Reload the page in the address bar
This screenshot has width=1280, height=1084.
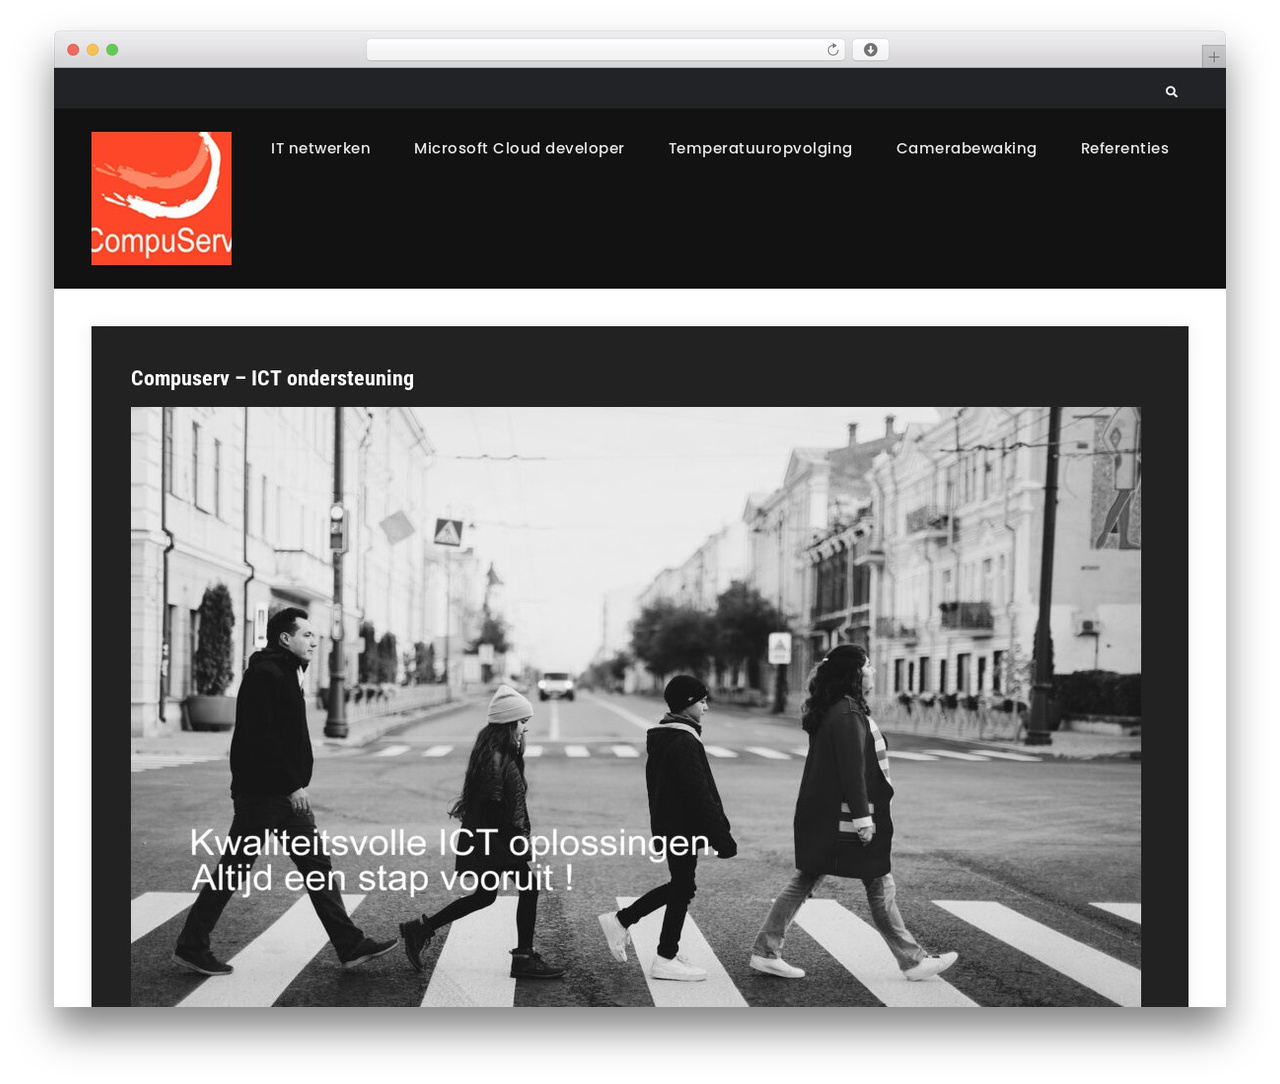(x=833, y=50)
